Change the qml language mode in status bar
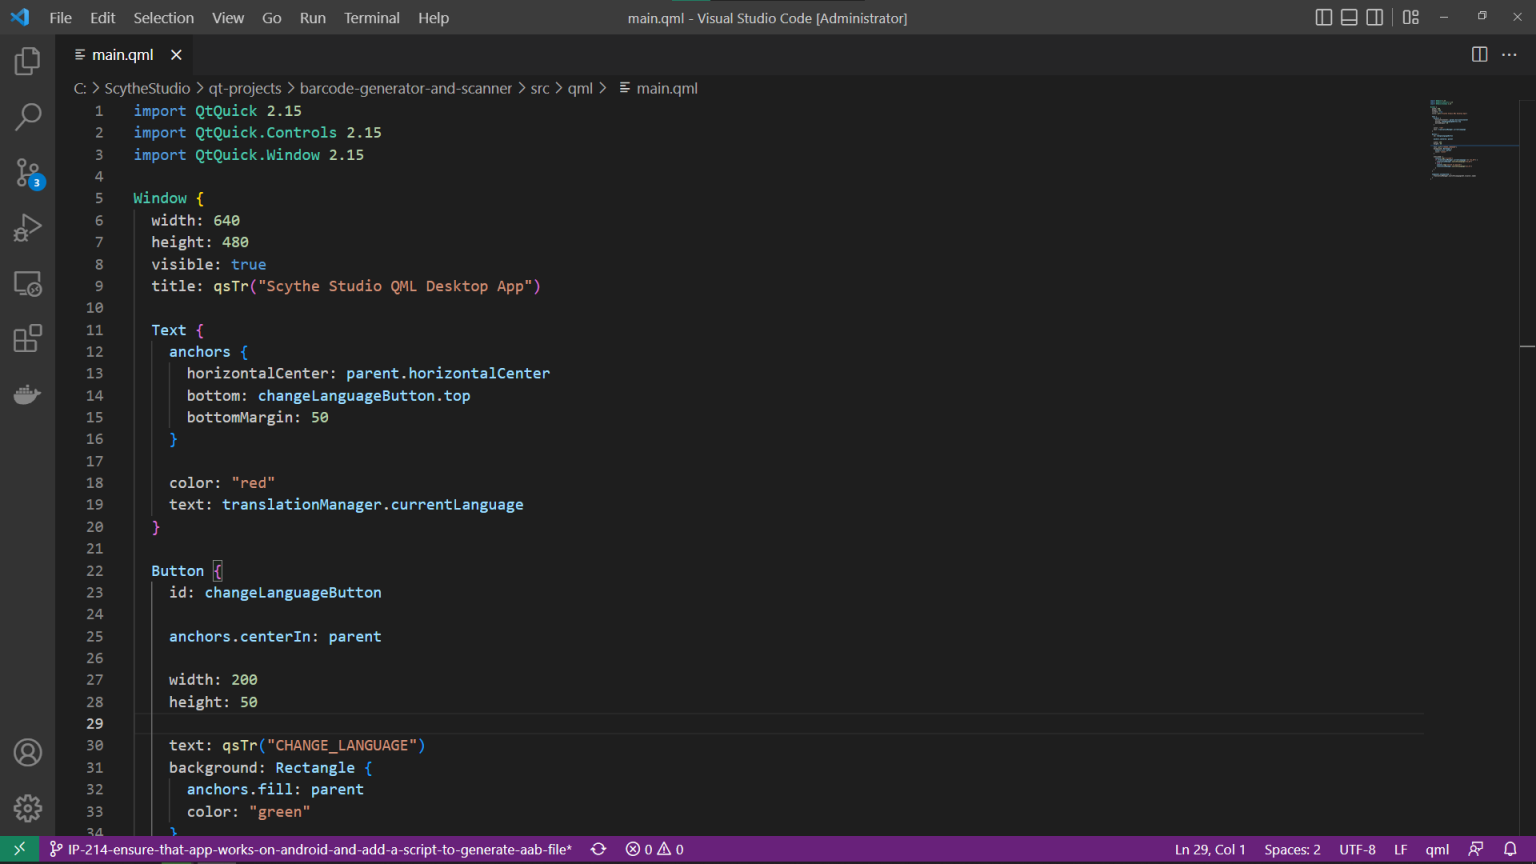1536x864 pixels. 1437,850
